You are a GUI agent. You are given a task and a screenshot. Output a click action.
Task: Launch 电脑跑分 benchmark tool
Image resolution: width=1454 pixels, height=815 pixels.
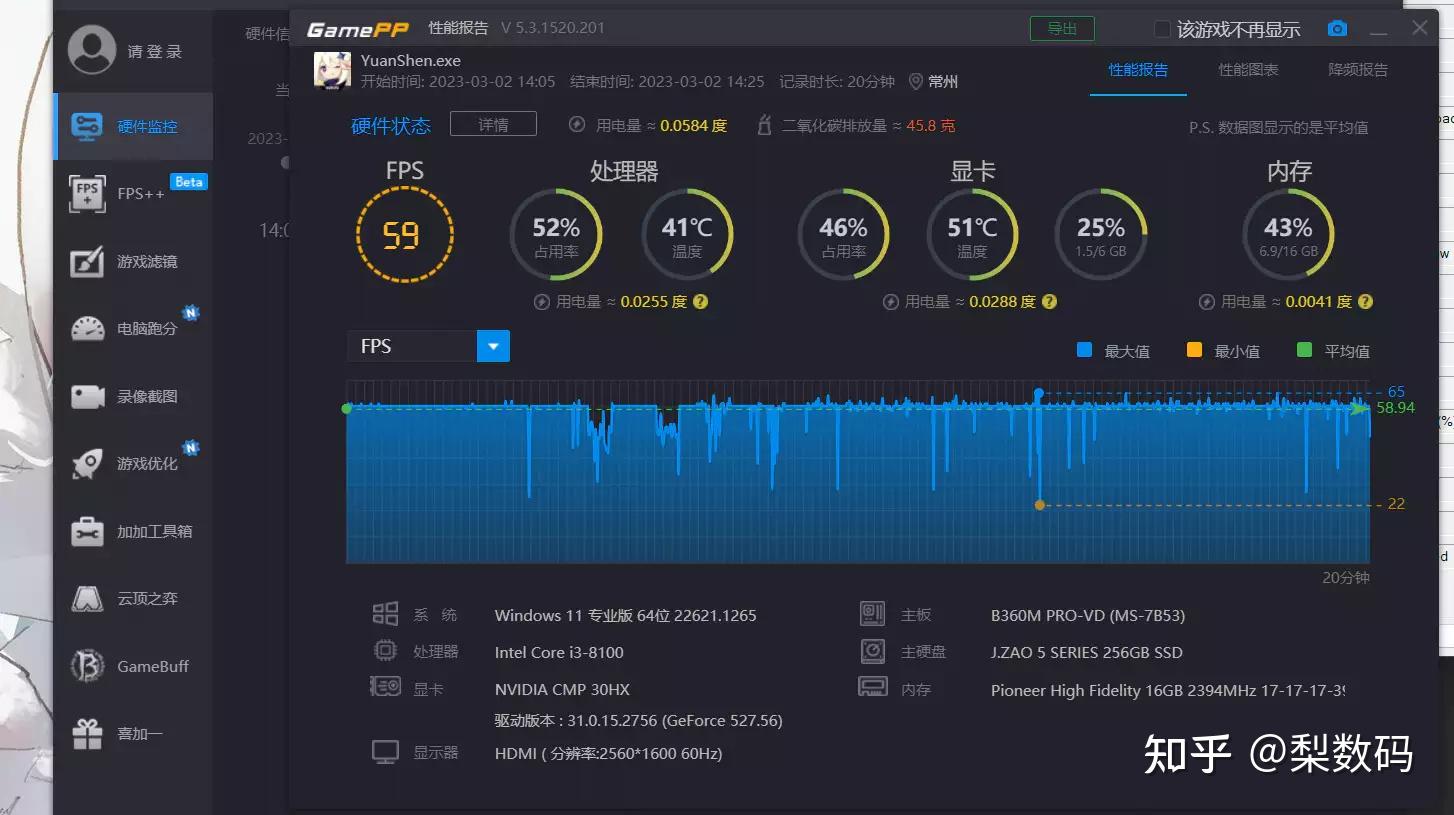pos(133,328)
